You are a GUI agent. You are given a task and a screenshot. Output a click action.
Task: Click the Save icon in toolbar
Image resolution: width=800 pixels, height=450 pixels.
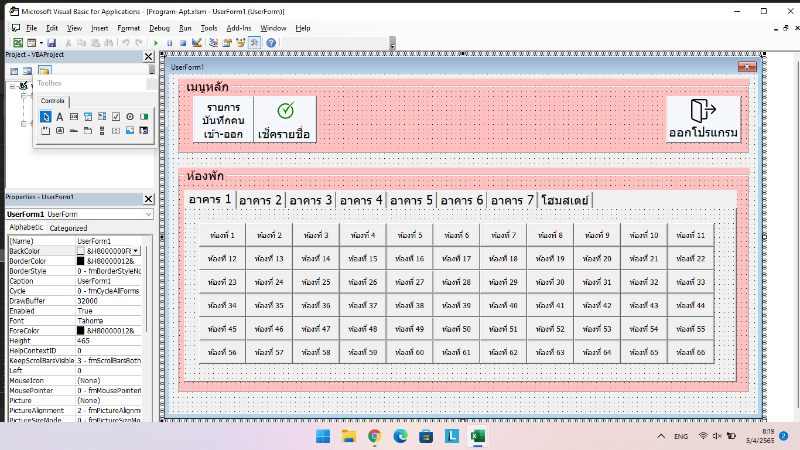point(51,44)
